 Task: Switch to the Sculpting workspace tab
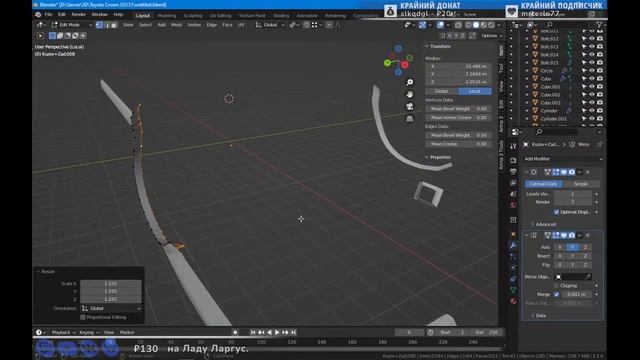tap(193, 16)
